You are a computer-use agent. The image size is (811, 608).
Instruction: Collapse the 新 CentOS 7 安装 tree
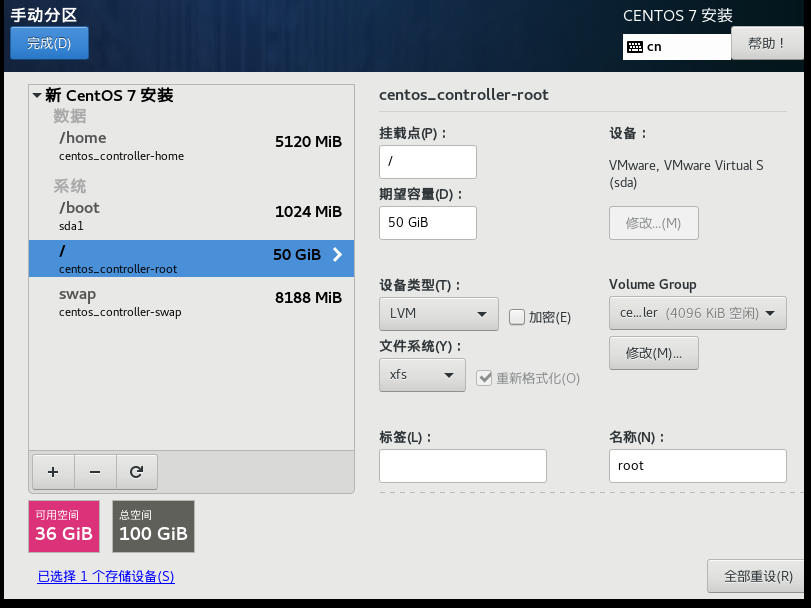coord(37,95)
